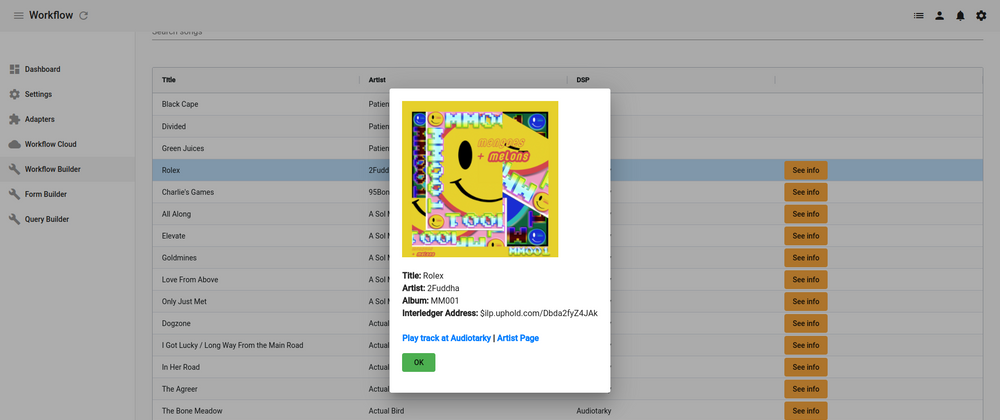The width and height of the screenshot is (1000, 420).
Task: Open the Artist Page link
Action: click(518, 338)
